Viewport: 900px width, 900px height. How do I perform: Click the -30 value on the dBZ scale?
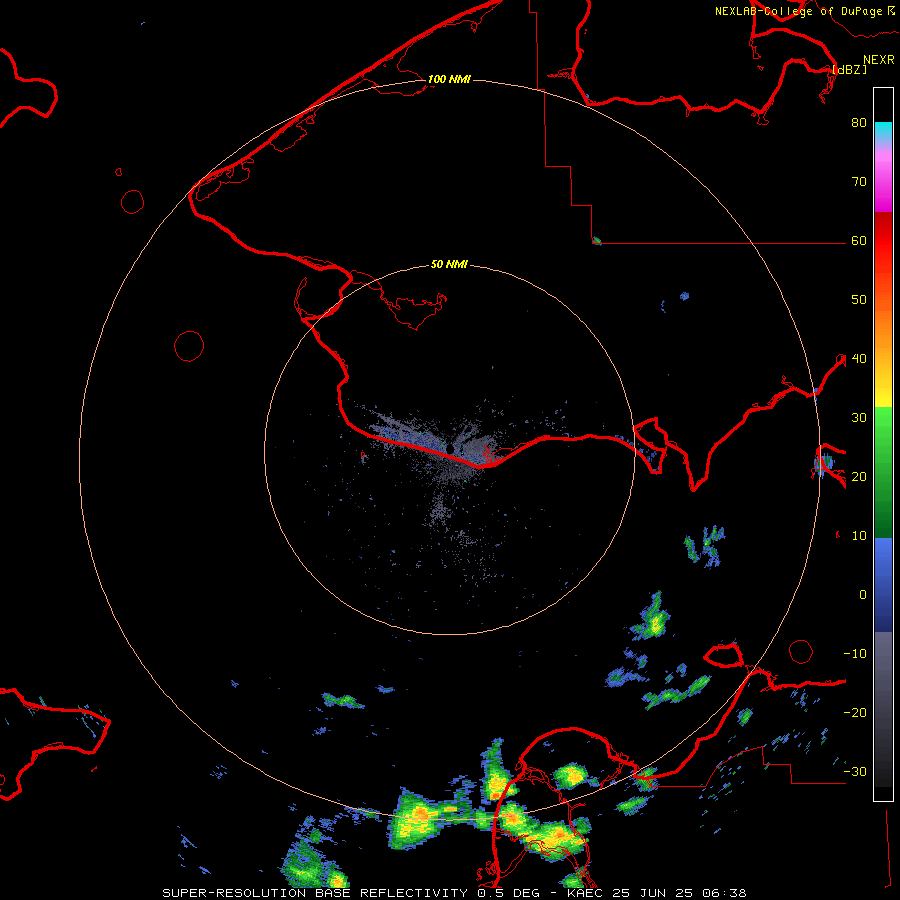point(855,771)
